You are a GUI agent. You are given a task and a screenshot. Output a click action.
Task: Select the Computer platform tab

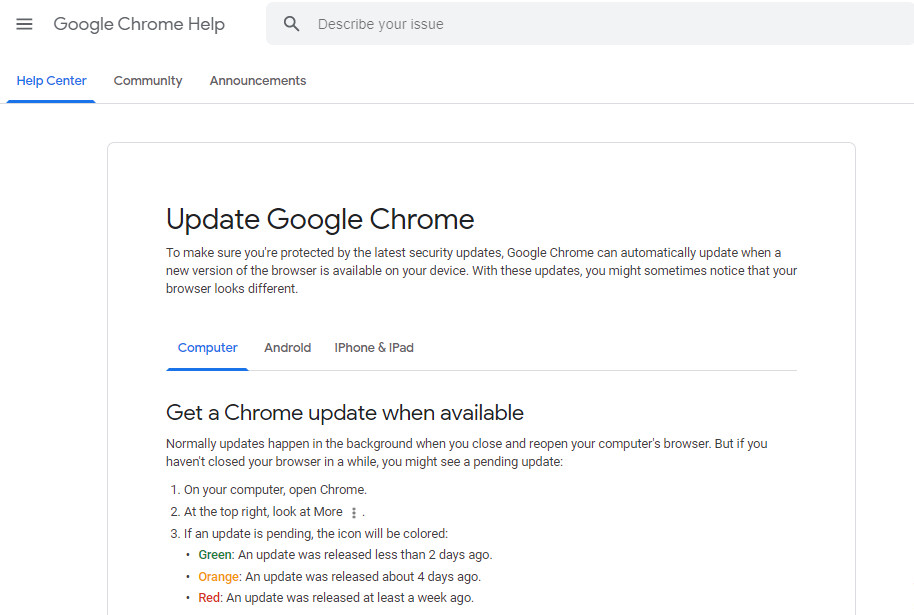point(208,347)
